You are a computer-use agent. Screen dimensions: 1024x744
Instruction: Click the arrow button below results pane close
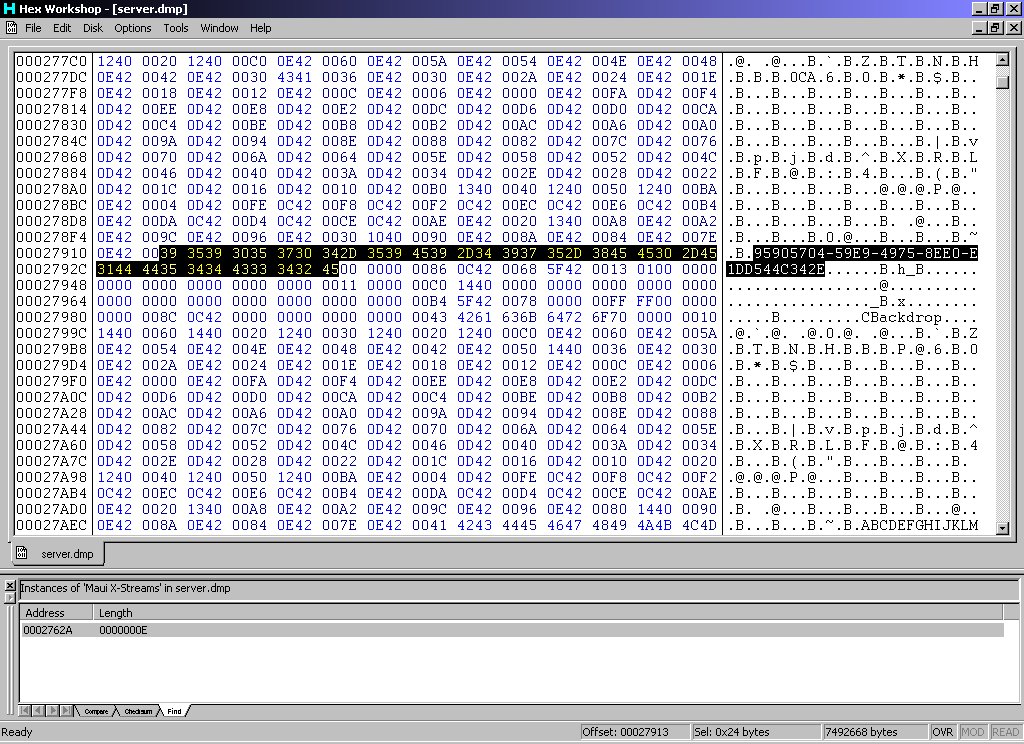click(x=10, y=597)
